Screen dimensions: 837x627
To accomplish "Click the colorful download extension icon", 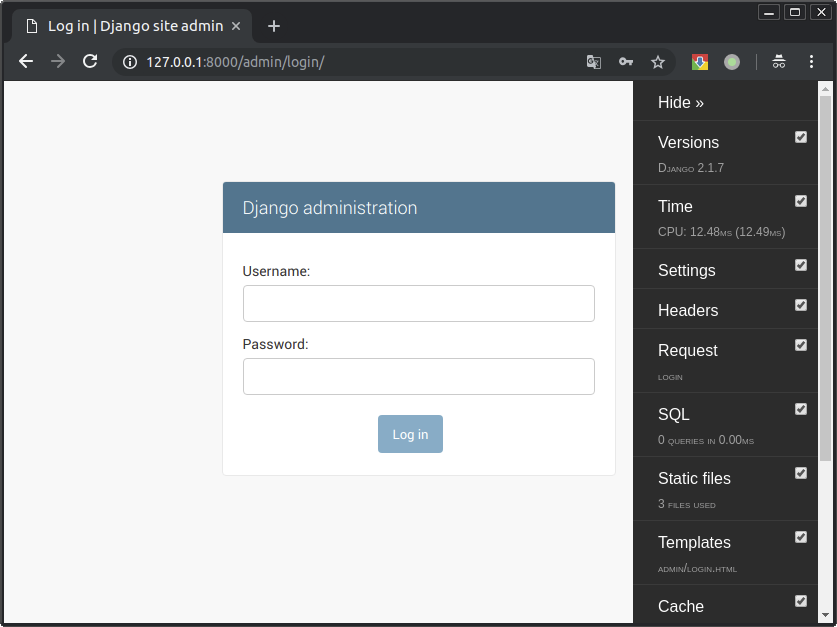I will pyautogui.click(x=700, y=62).
